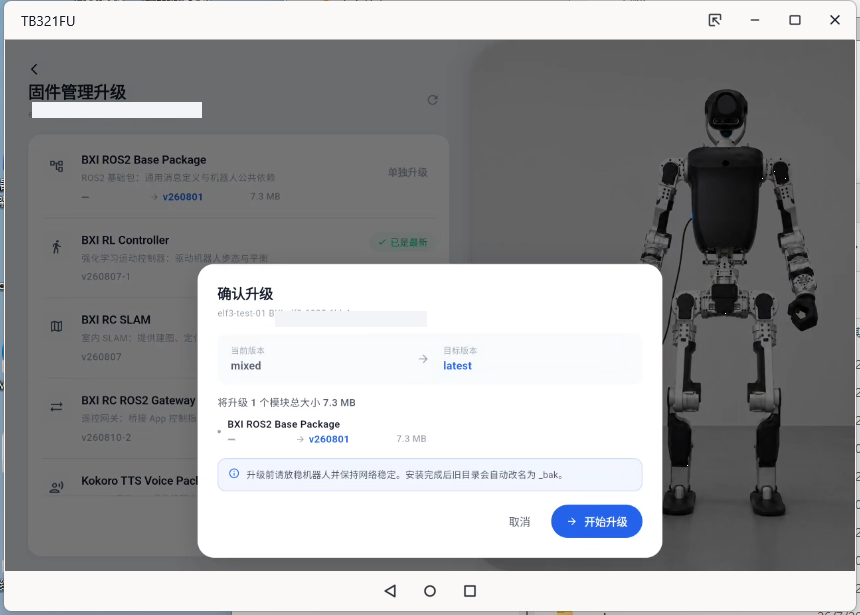Click BXI RC SLAM title in the list
This screenshot has height=615, width=860.
click(x=116, y=320)
